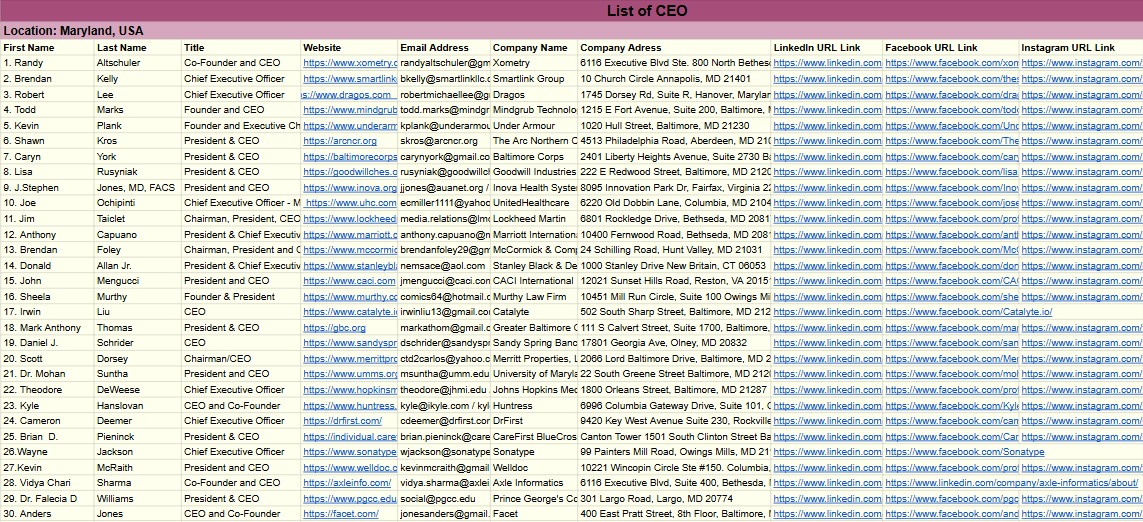Image resolution: width=1143 pixels, height=522 pixels.
Task: Select the First Name header cell
Action: [47, 47]
